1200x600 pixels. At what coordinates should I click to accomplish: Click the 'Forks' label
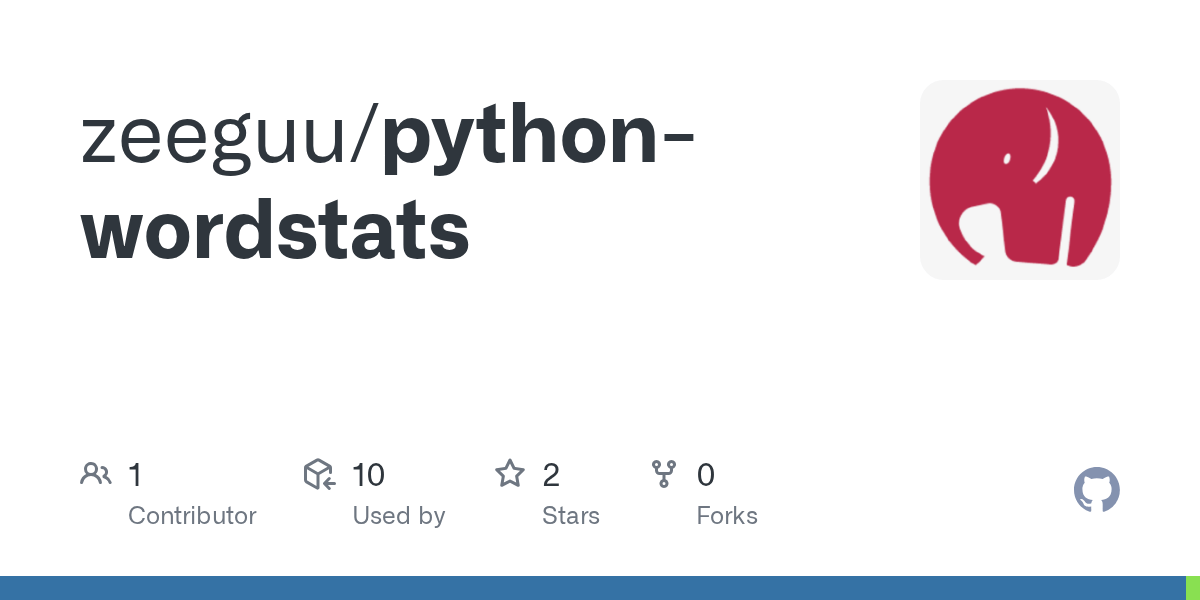[727, 516]
